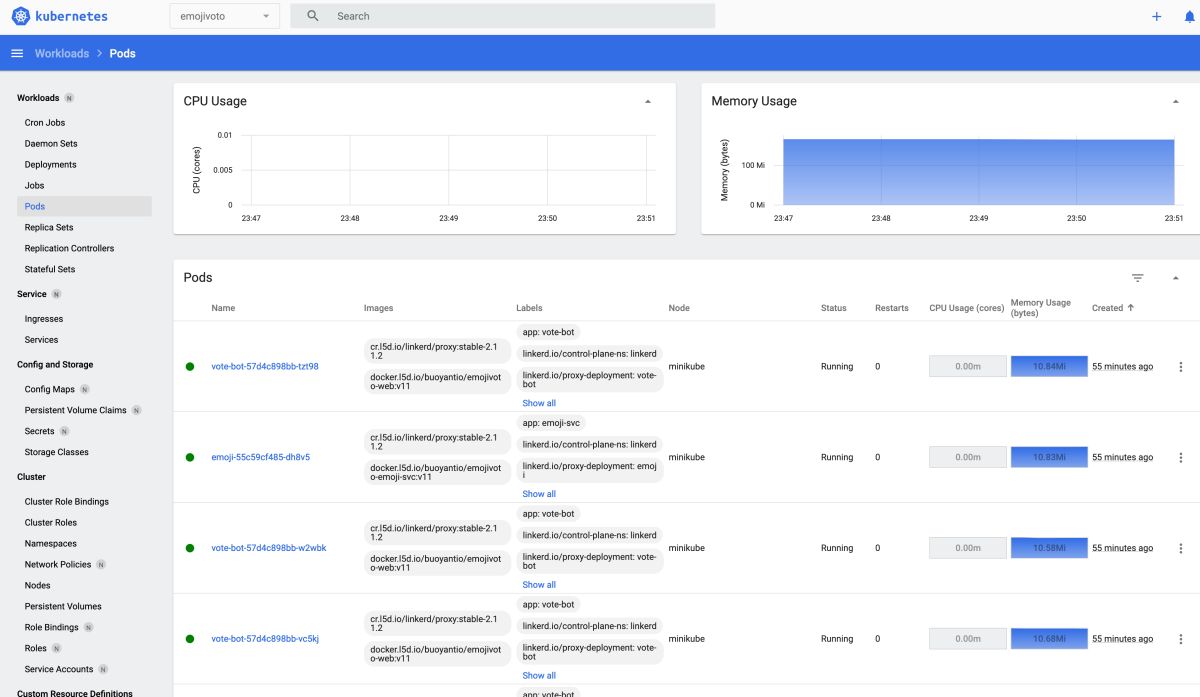Screen dimensions: 1200x697
Task: Click the N badge beside Workloads
Action: pyautogui.click(x=69, y=98)
